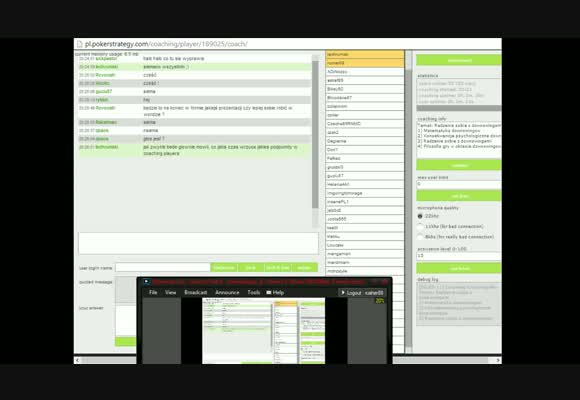The width and height of the screenshot is (580, 400).
Task: Click the page icon in the address bar
Action: click(x=80, y=44)
